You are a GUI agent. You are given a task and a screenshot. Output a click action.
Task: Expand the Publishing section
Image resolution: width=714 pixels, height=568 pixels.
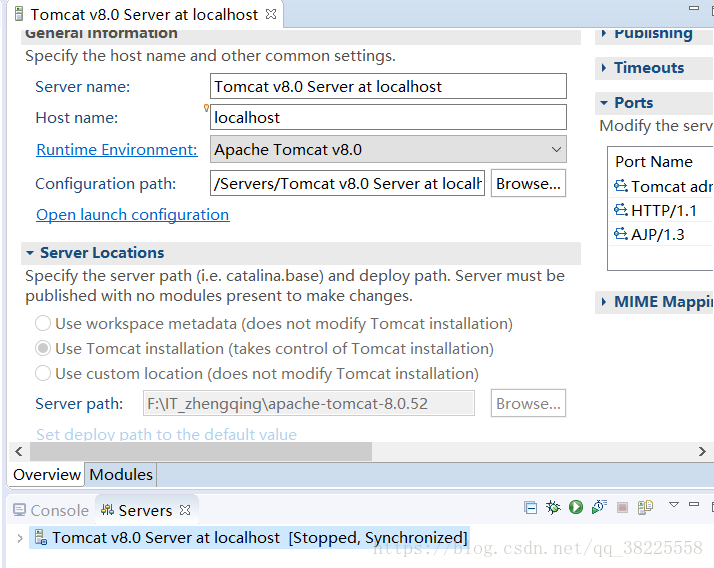coord(604,33)
